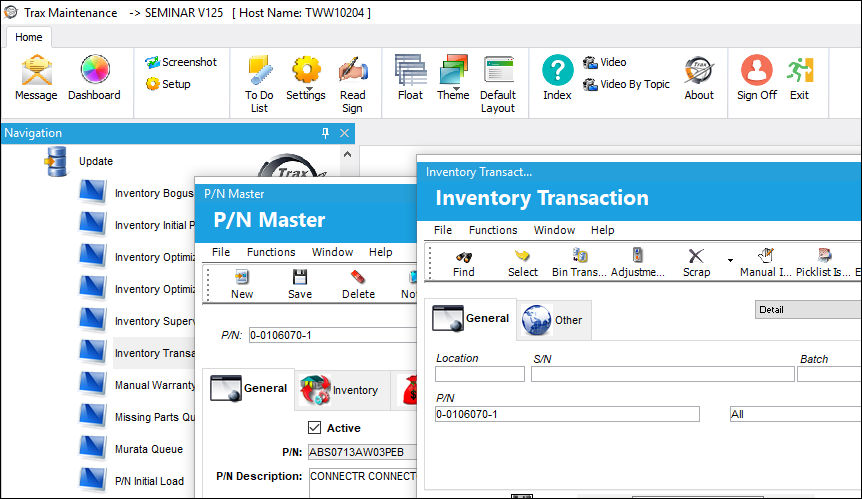Switch to Other tab in Inventory Transaction
The height and width of the screenshot is (499, 862).
point(554,320)
